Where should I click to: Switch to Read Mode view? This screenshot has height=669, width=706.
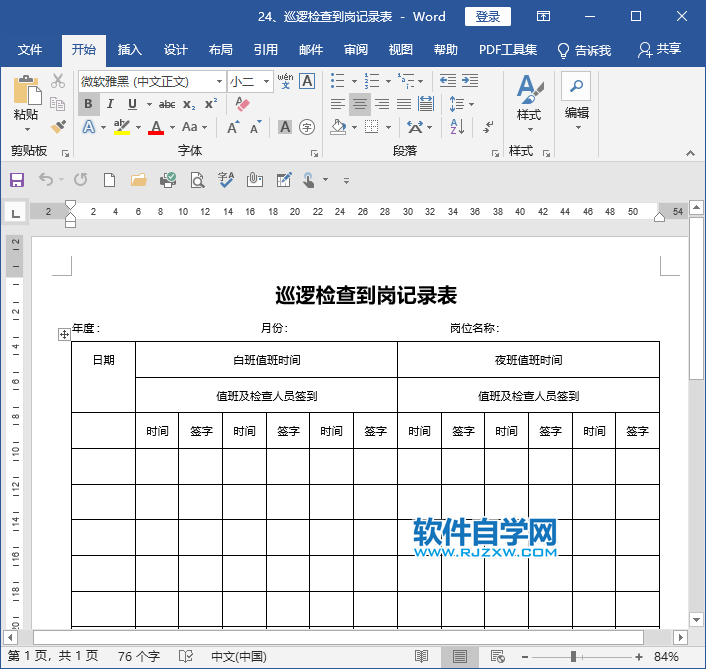(421, 656)
